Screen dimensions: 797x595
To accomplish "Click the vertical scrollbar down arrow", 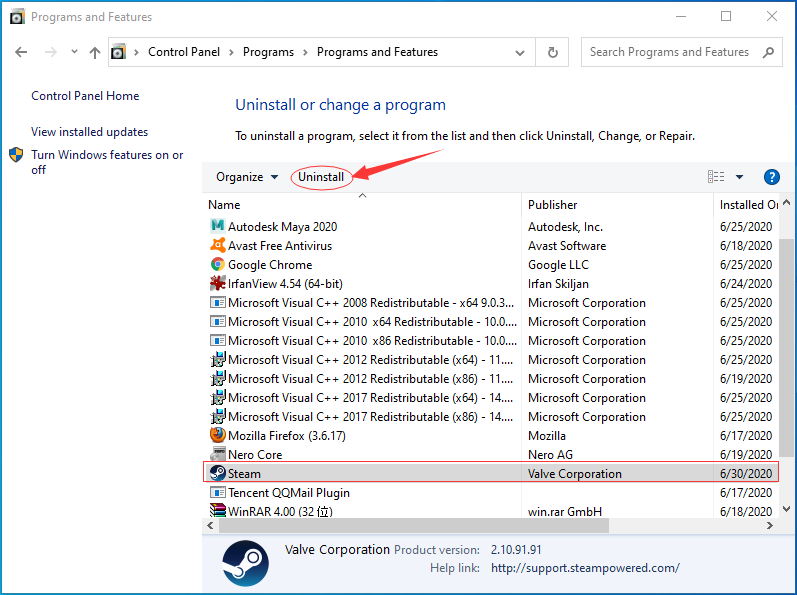I will (x=786, y=509).
